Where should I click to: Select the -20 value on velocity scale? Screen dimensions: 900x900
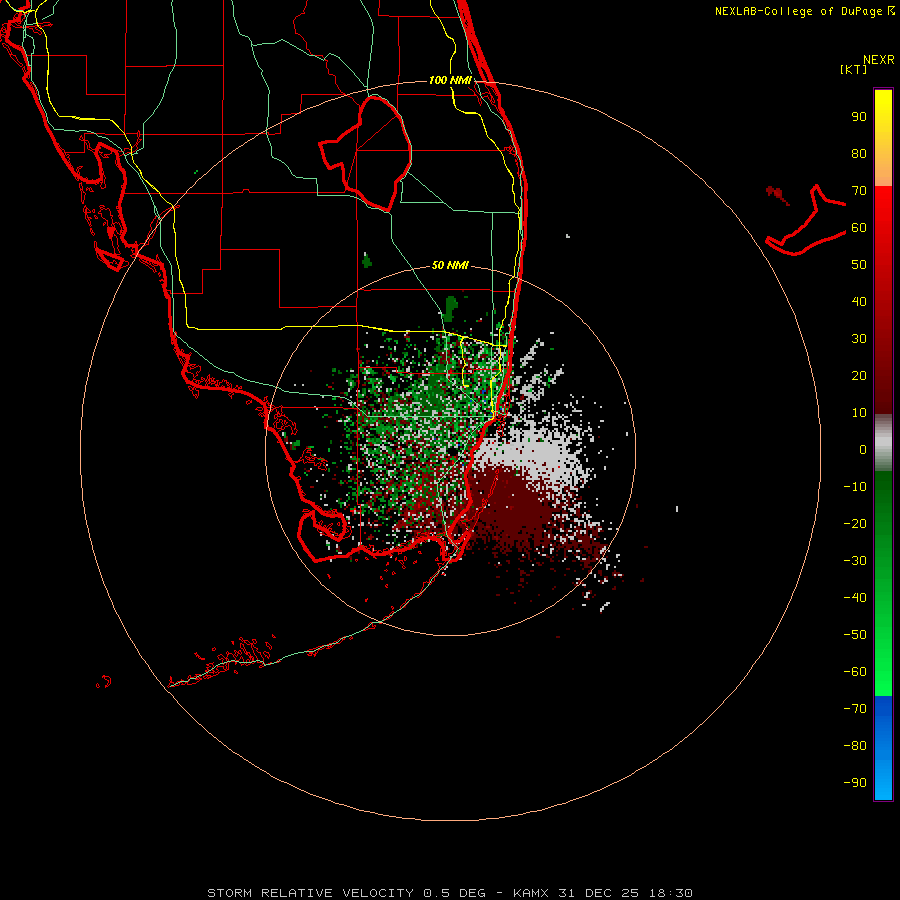pyautogui.click(x=855, y=523)
